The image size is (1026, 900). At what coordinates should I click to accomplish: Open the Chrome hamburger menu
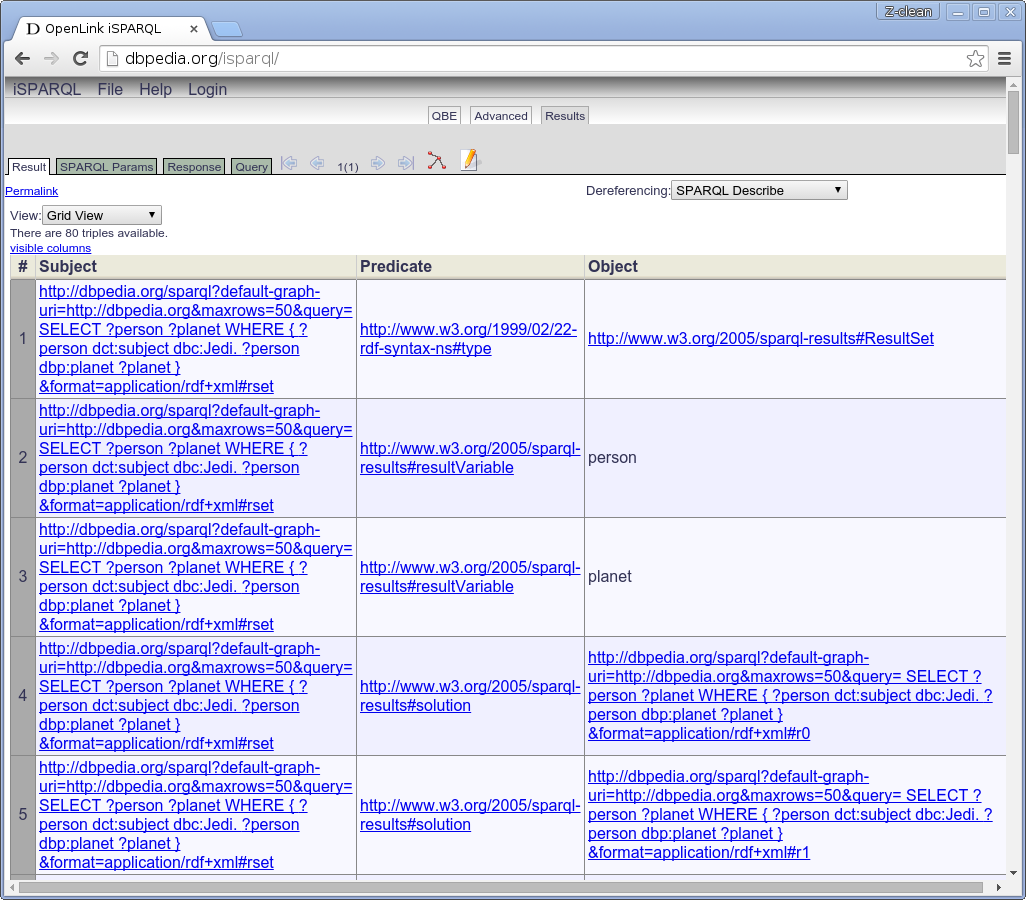tap(1005, 59)
